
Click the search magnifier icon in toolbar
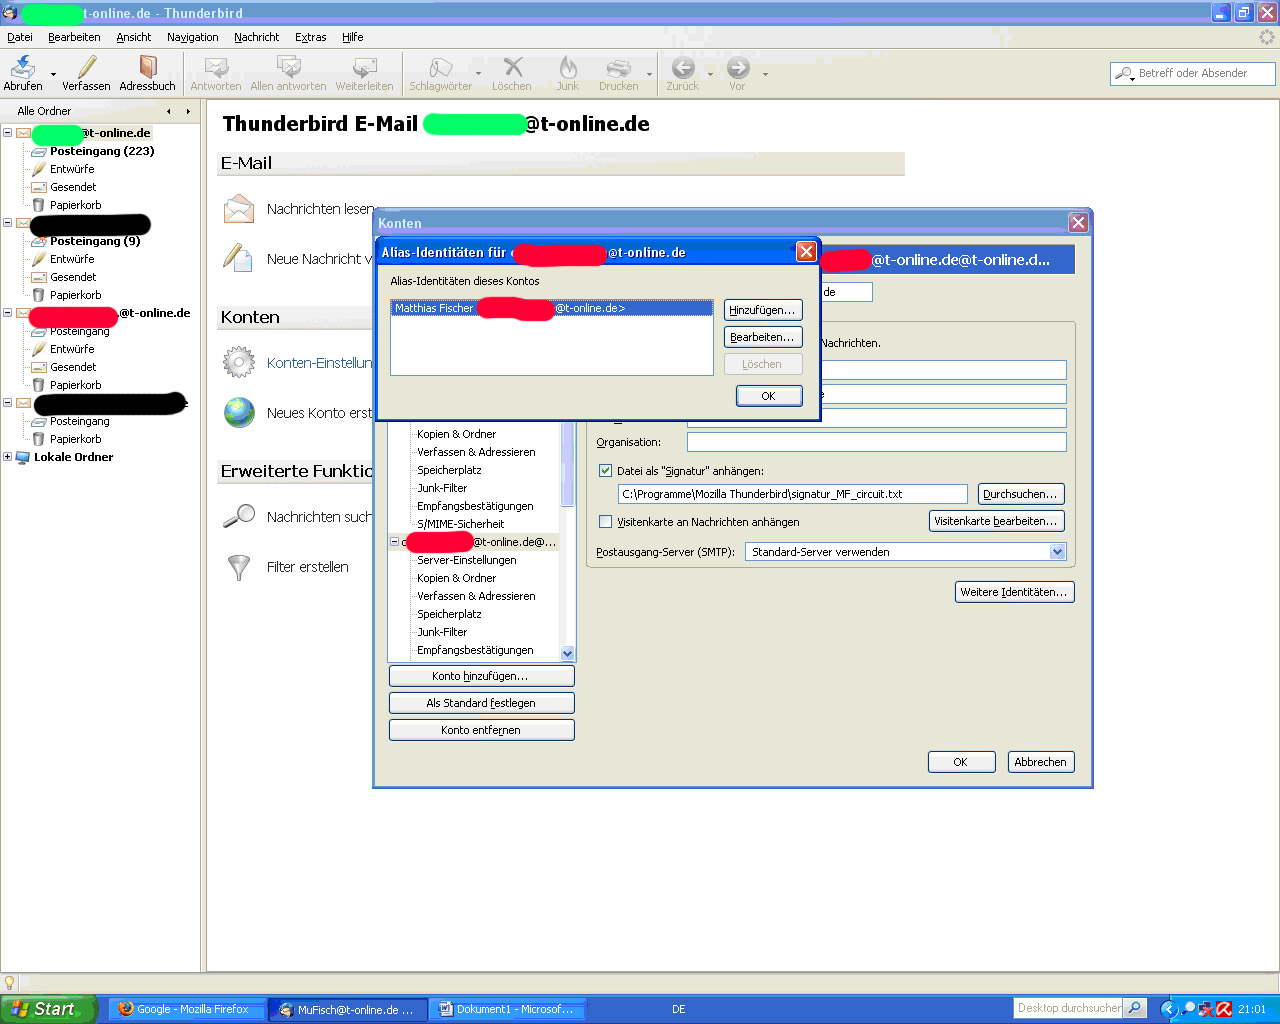[x=1124, y=74]
